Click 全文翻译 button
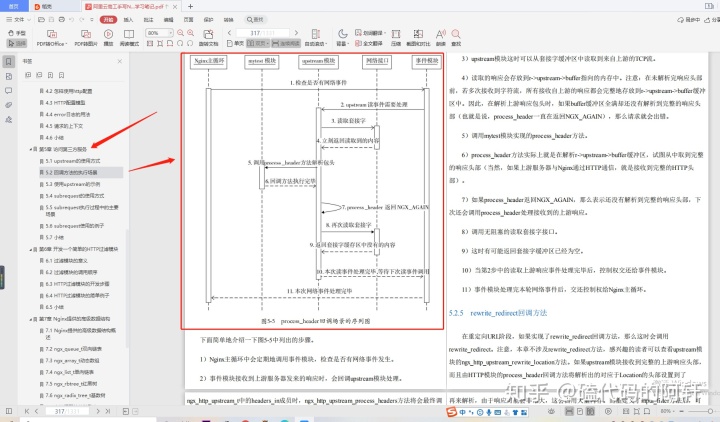Image resolution: width=720 pixels, height=422 pixels. pos(369,43)
